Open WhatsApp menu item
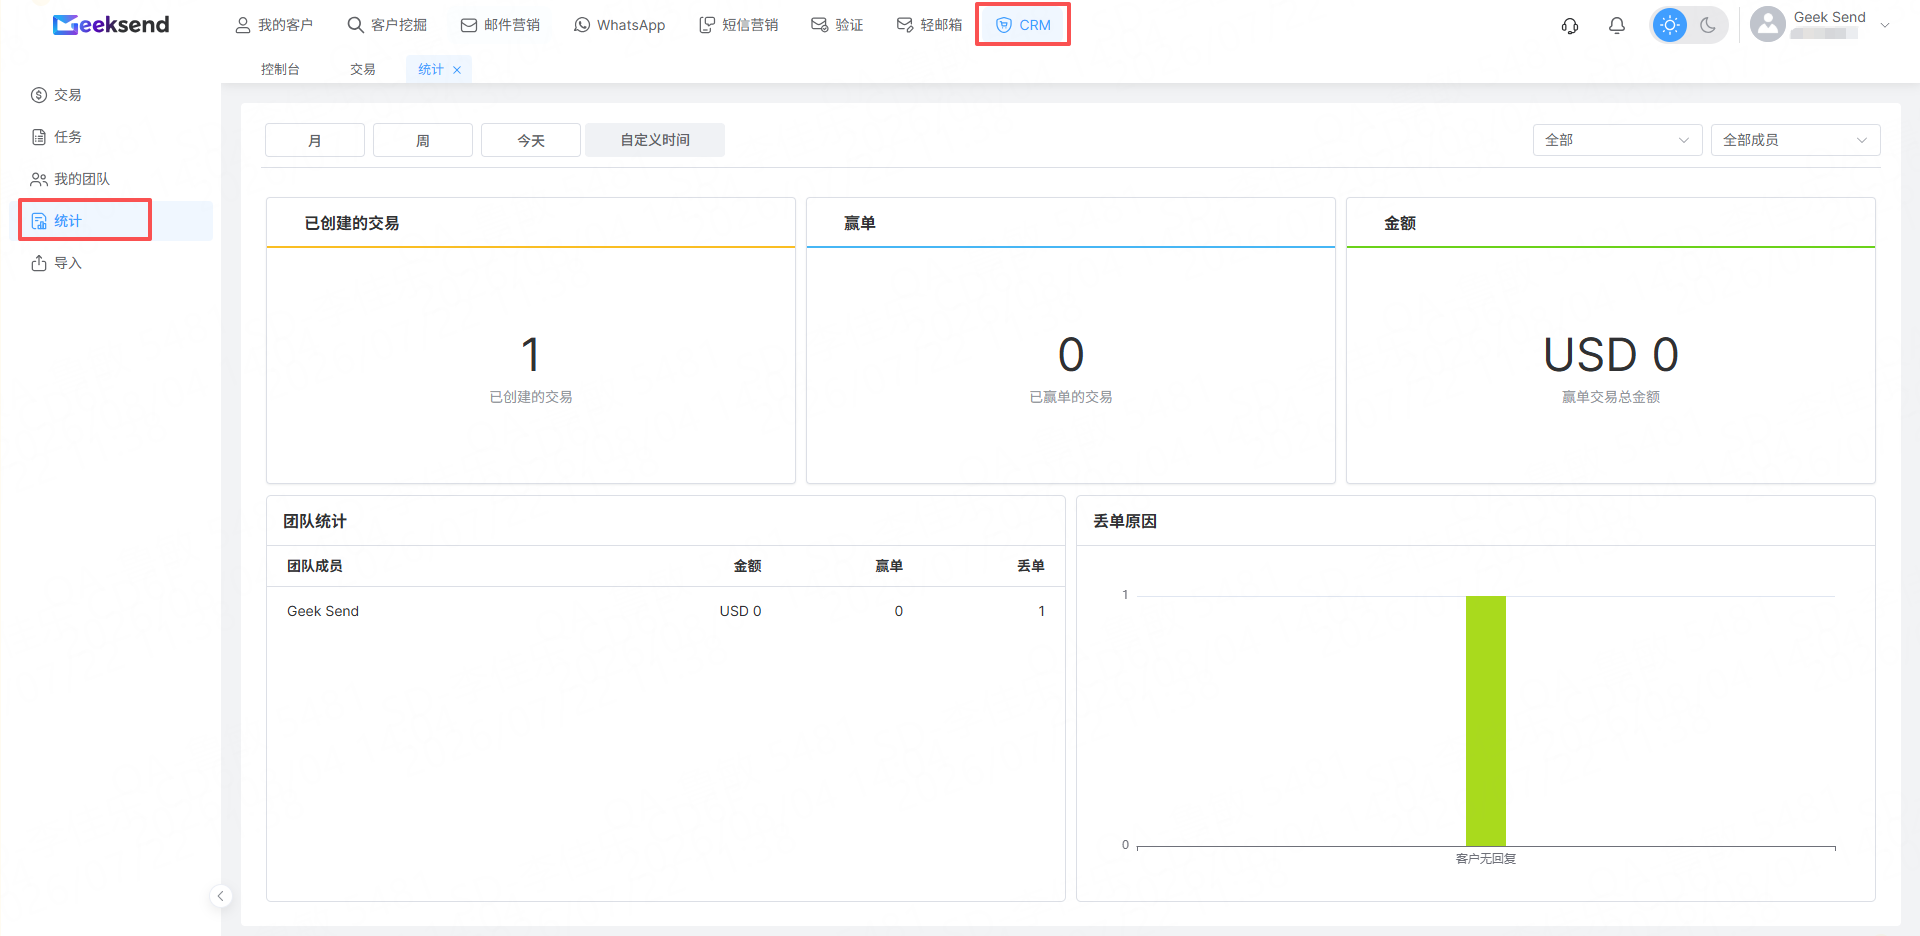This screenshot has height=936, width=1920. click(x=620, y=25)
